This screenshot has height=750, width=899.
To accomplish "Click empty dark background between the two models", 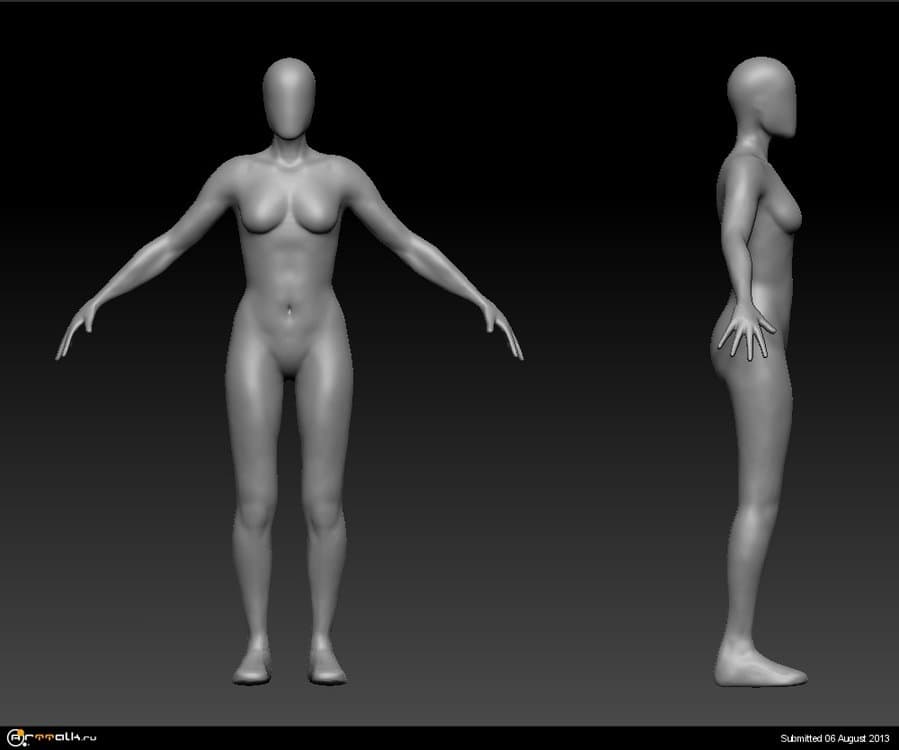I will pyautogui.click(x=600, y=400).
